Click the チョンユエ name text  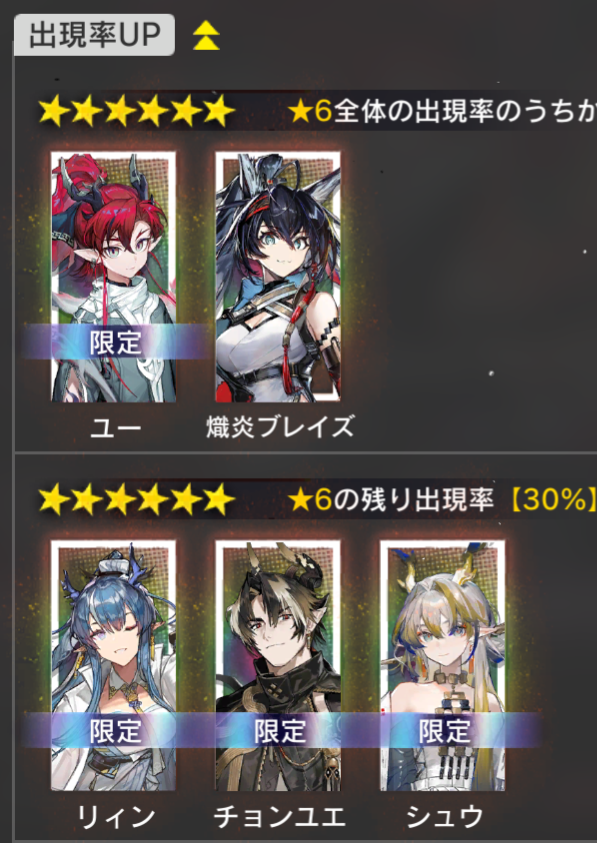coord(279,817)
